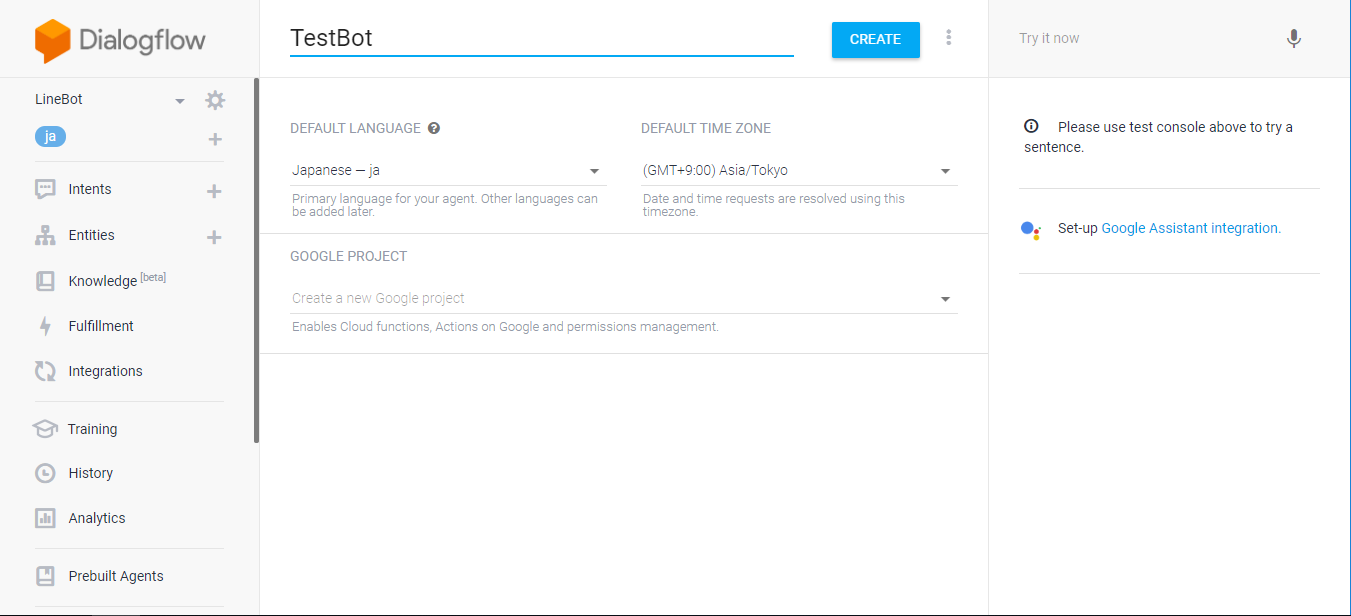Image resolution: width=1351 pixels, height=616 pixels.
Task: Open the Knowledge beta section
Action: 44,281
